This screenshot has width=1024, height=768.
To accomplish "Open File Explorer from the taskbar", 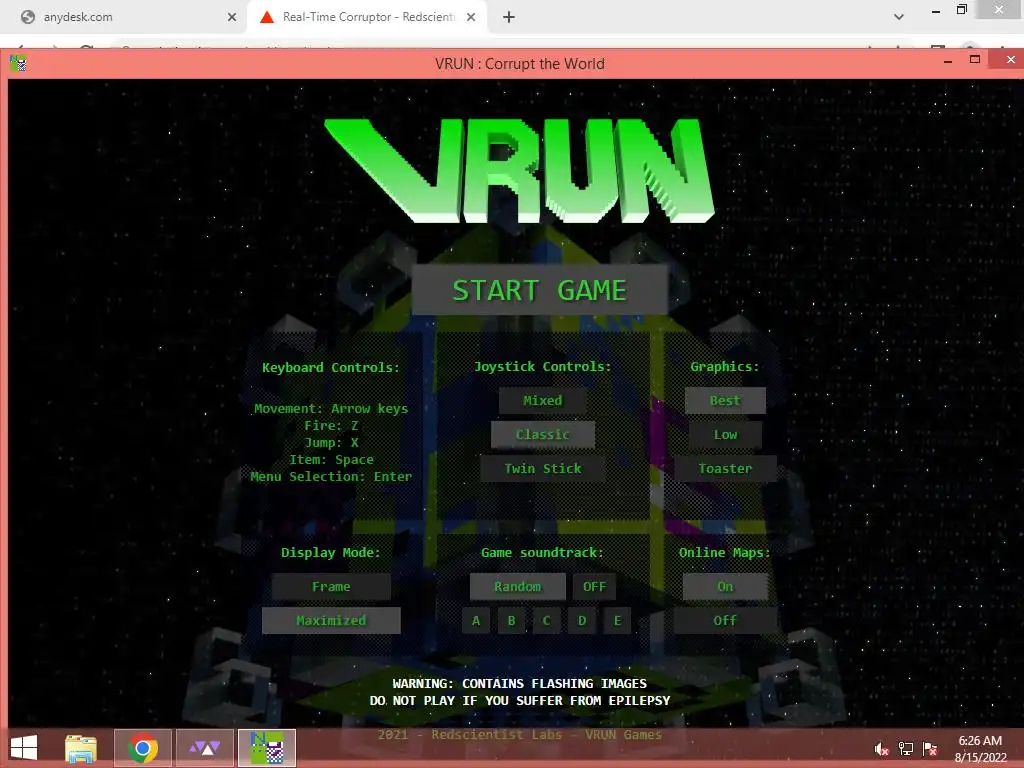I will (x=81, y=748).
